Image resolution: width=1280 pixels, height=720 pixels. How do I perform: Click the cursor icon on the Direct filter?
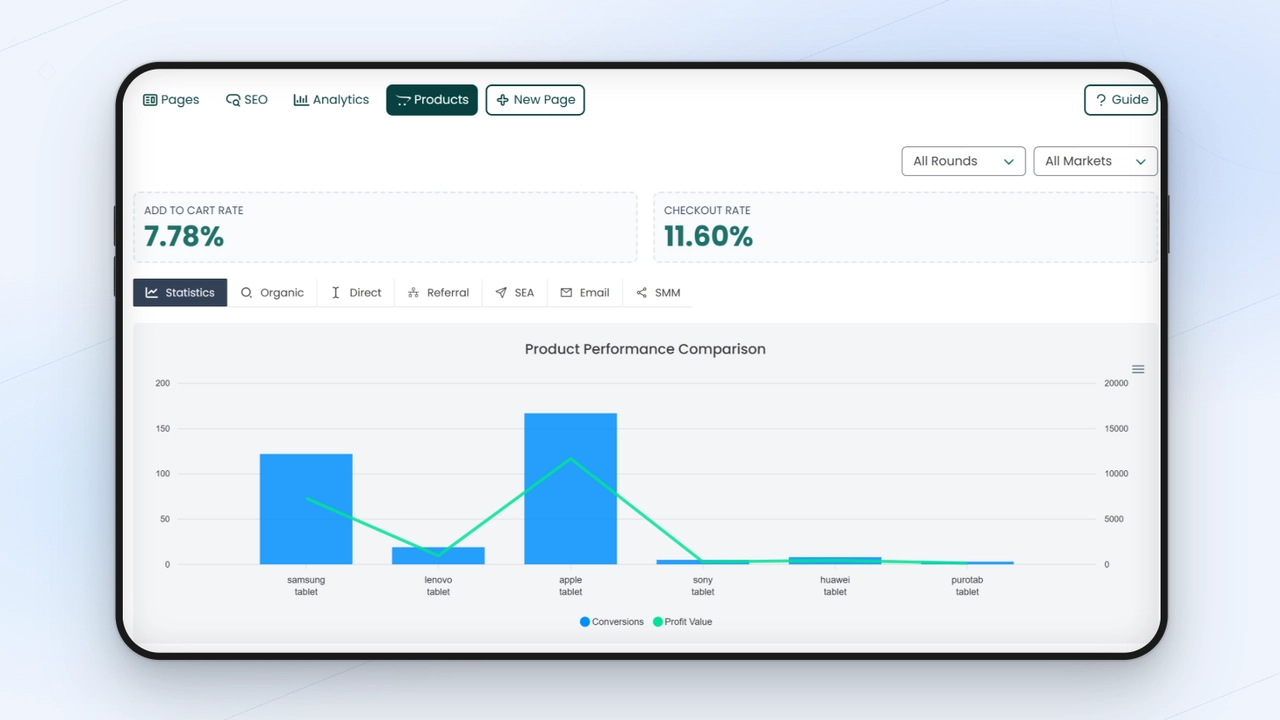tap(336, 292)
